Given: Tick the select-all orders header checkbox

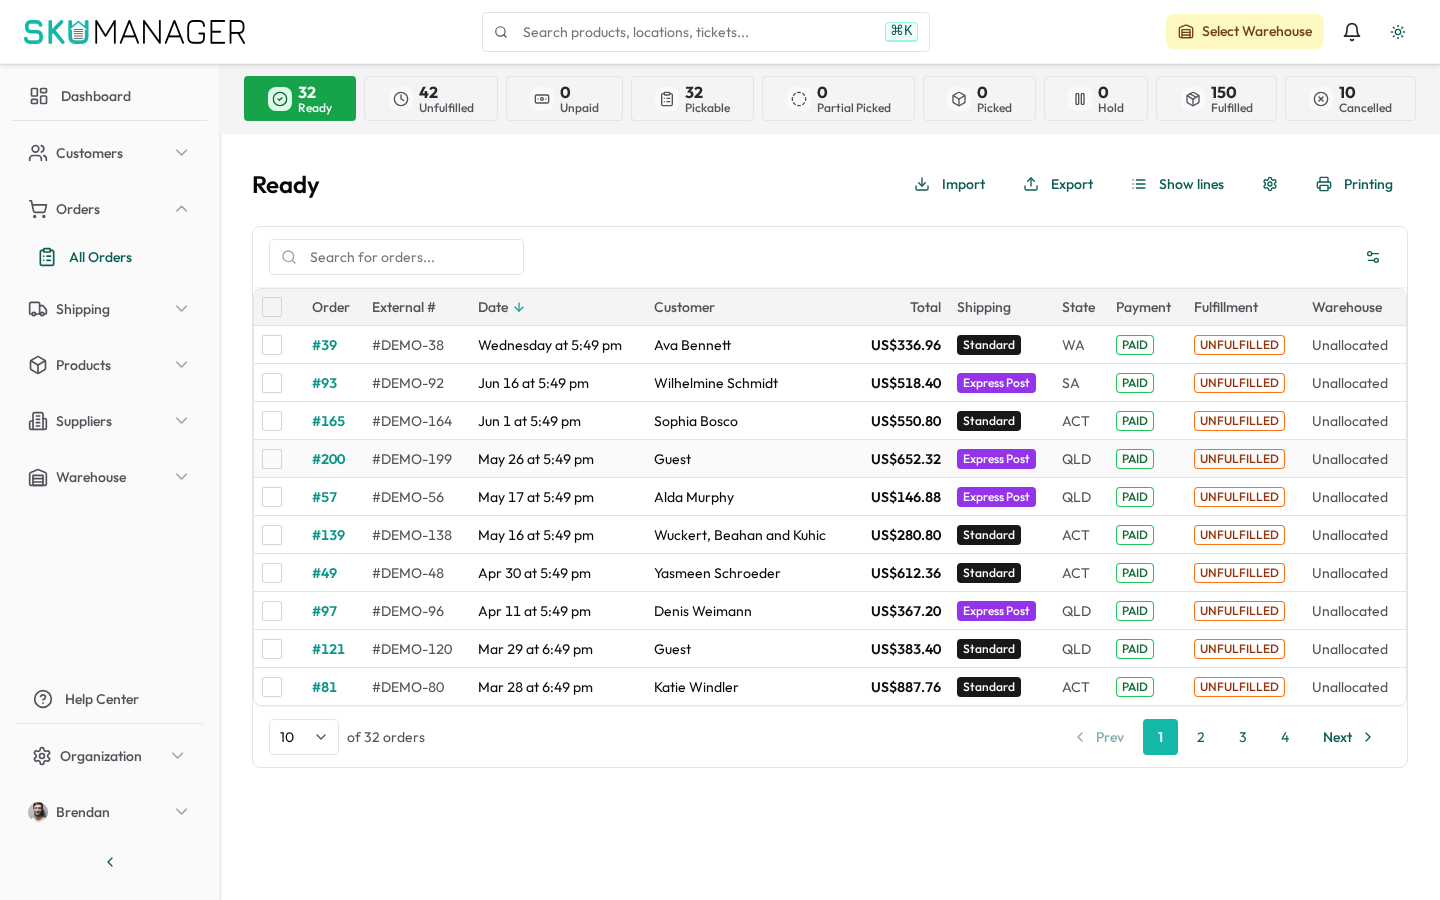Looking at the screenshot, I should [x=272, y=307].
